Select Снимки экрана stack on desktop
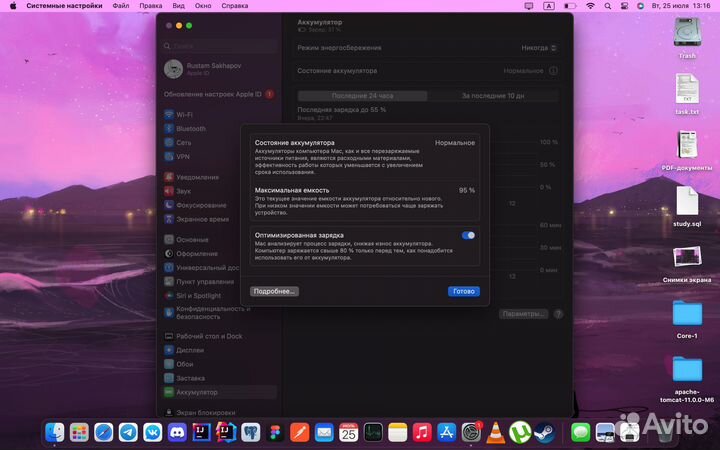The height and width of the screenshot is (450, 720). pos(687,263)
